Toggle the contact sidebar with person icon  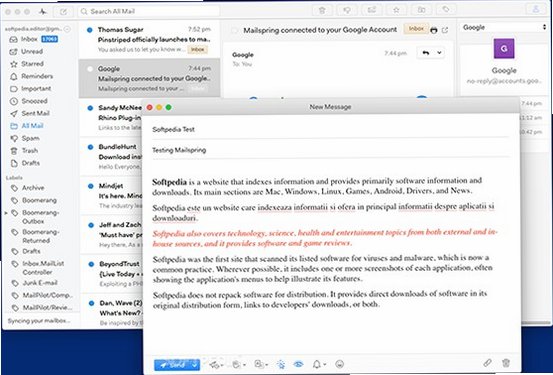click(536, 9)
